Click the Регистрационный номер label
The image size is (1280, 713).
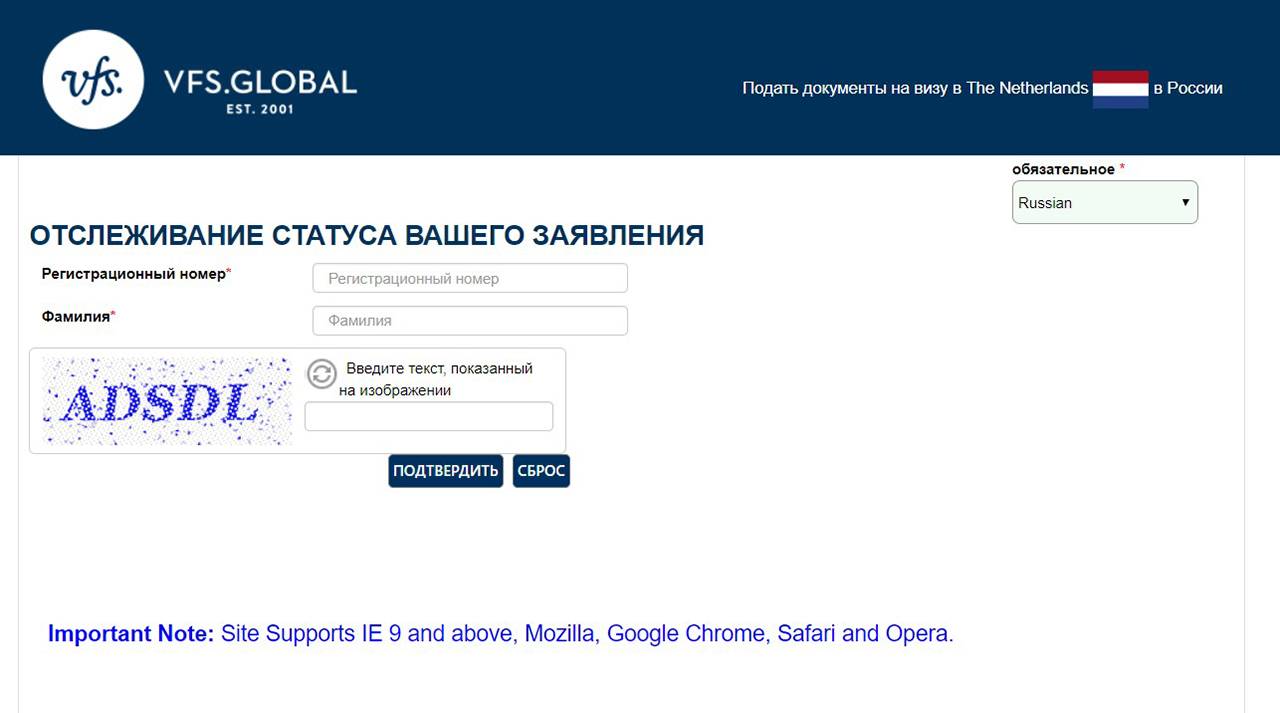pos(136,274)
